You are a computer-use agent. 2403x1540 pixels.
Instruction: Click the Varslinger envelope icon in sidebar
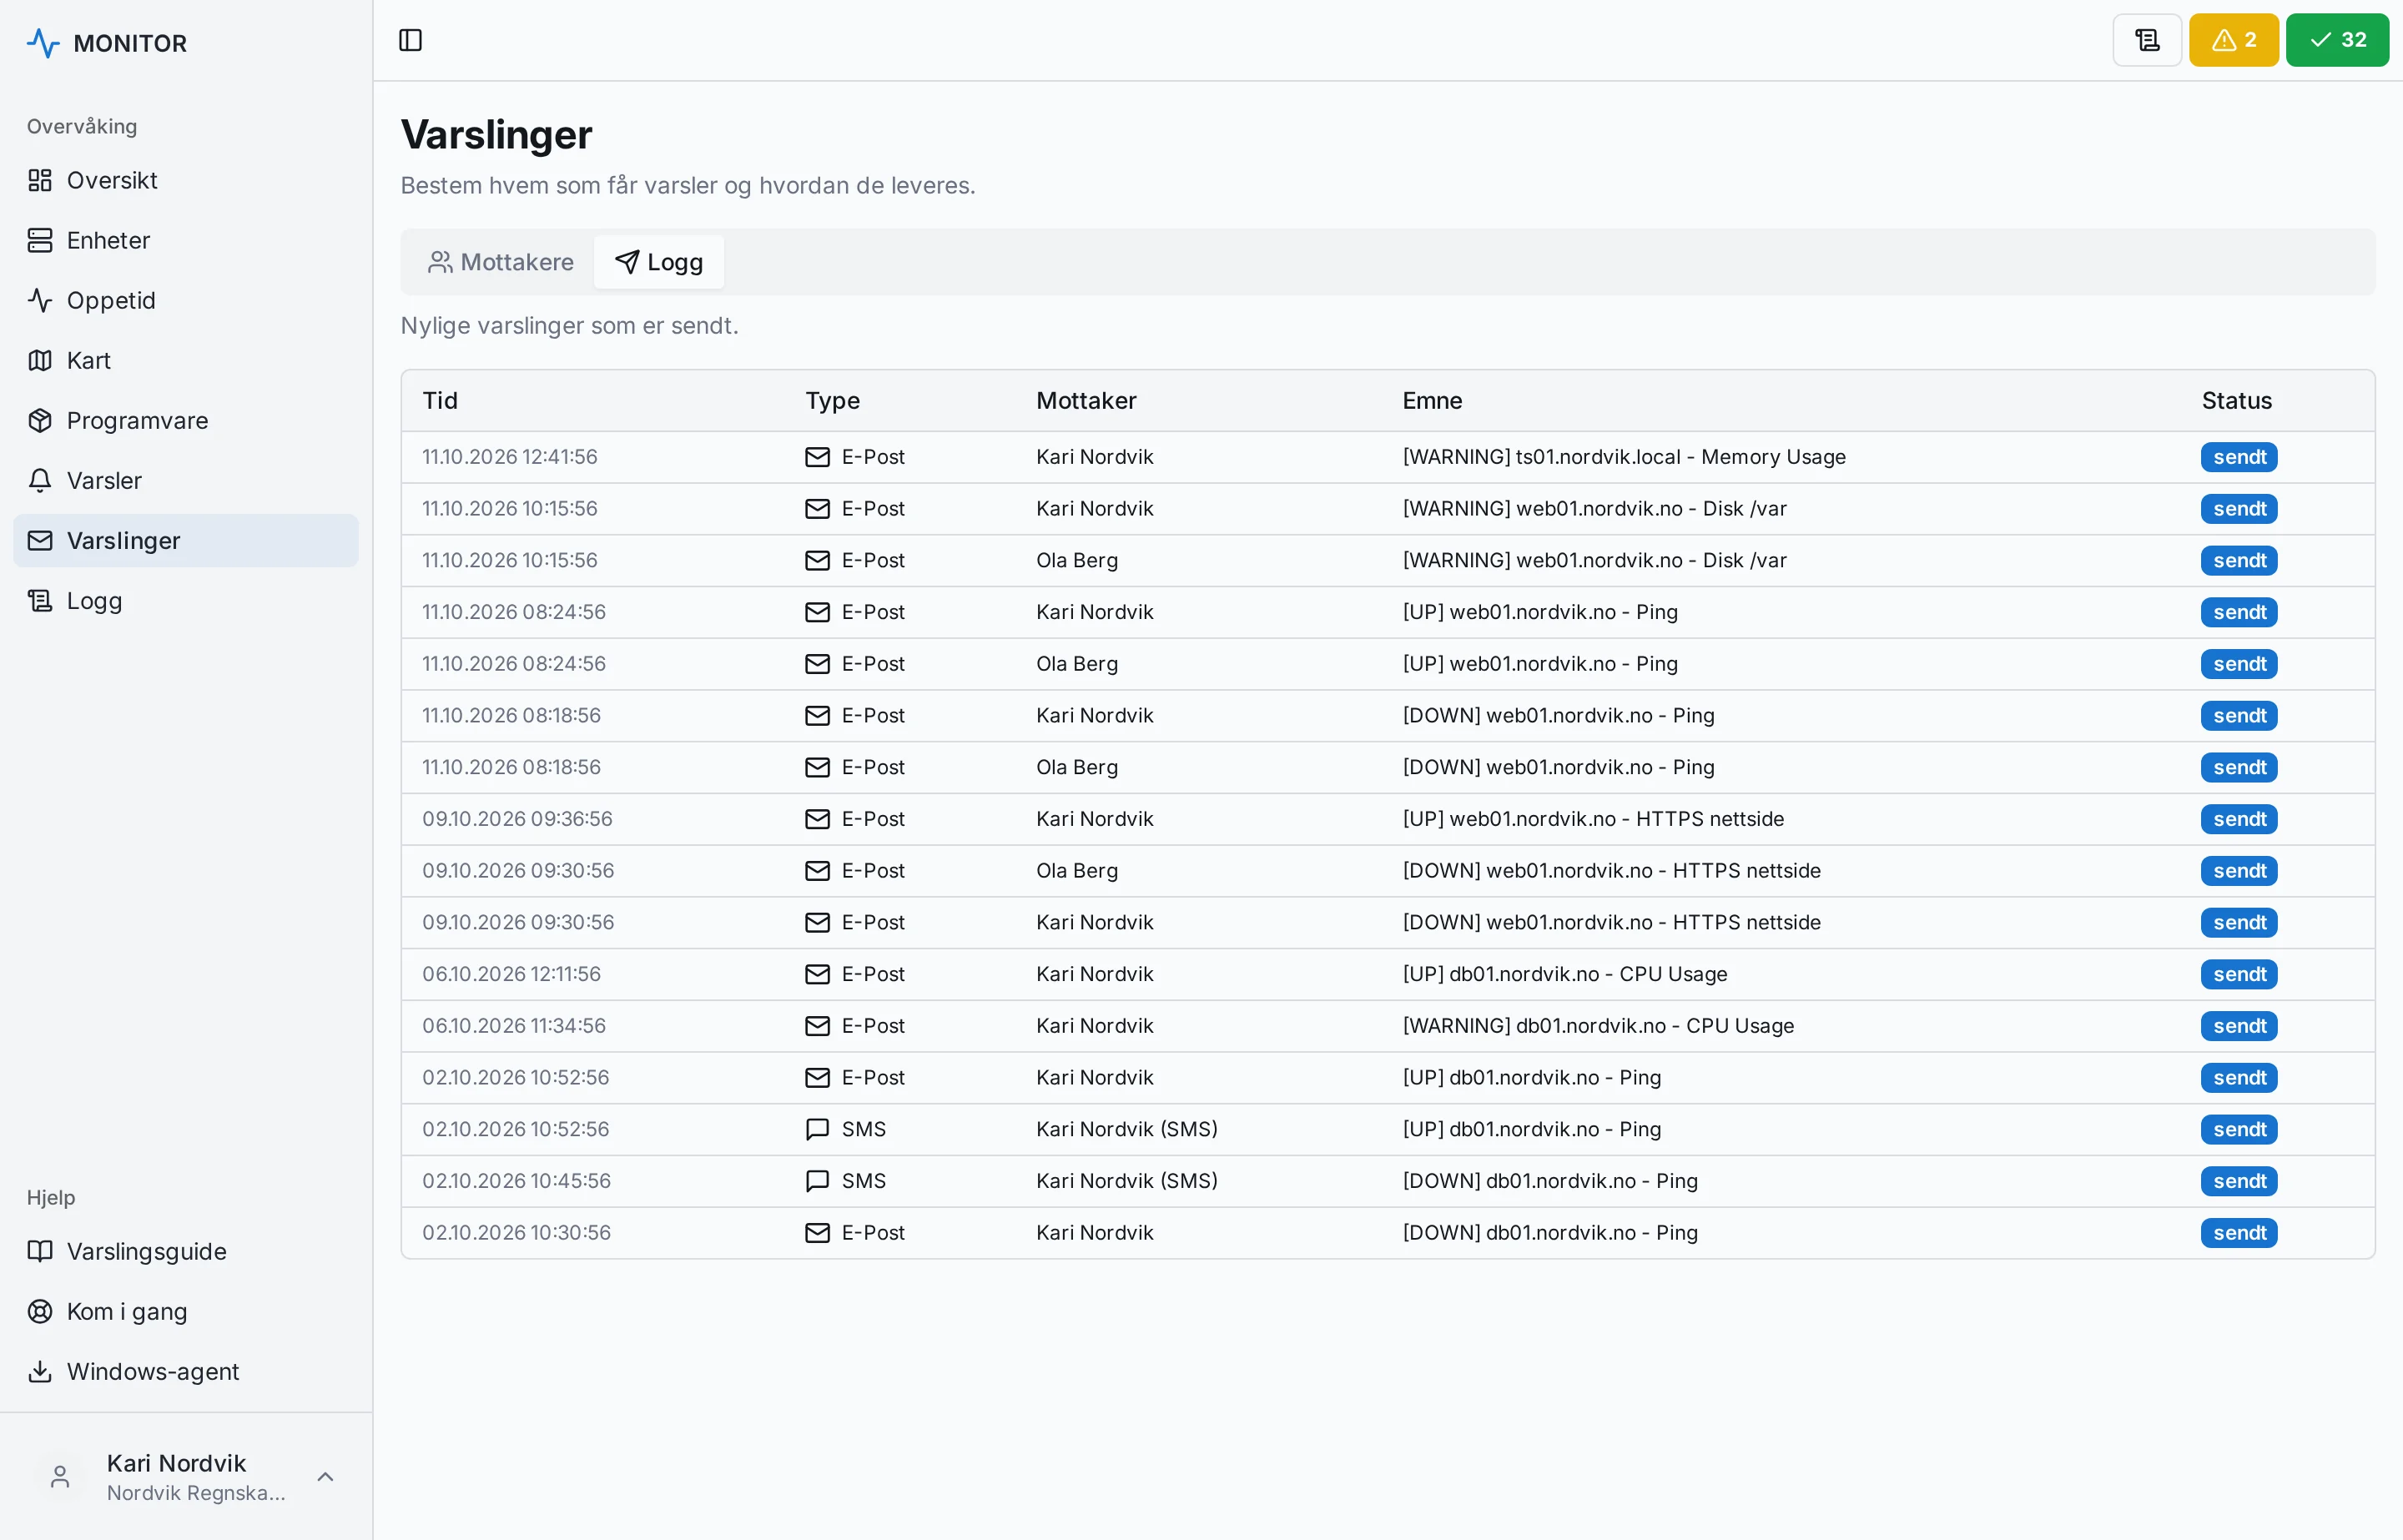(40, 540)
